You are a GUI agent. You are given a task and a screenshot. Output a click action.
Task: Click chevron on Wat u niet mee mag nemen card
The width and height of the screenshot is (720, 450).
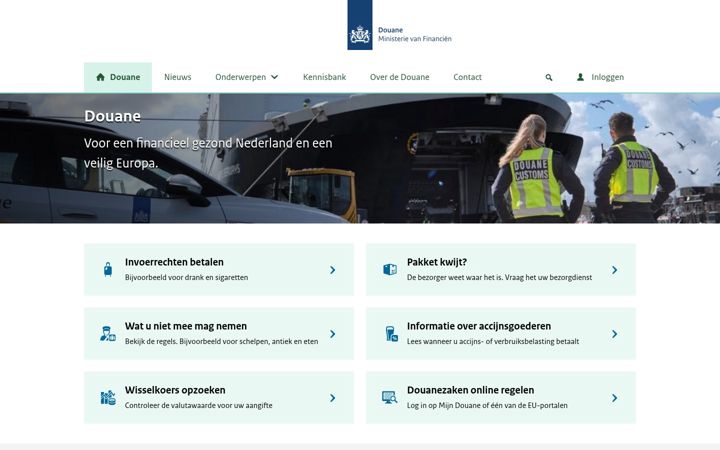(332, 334)
